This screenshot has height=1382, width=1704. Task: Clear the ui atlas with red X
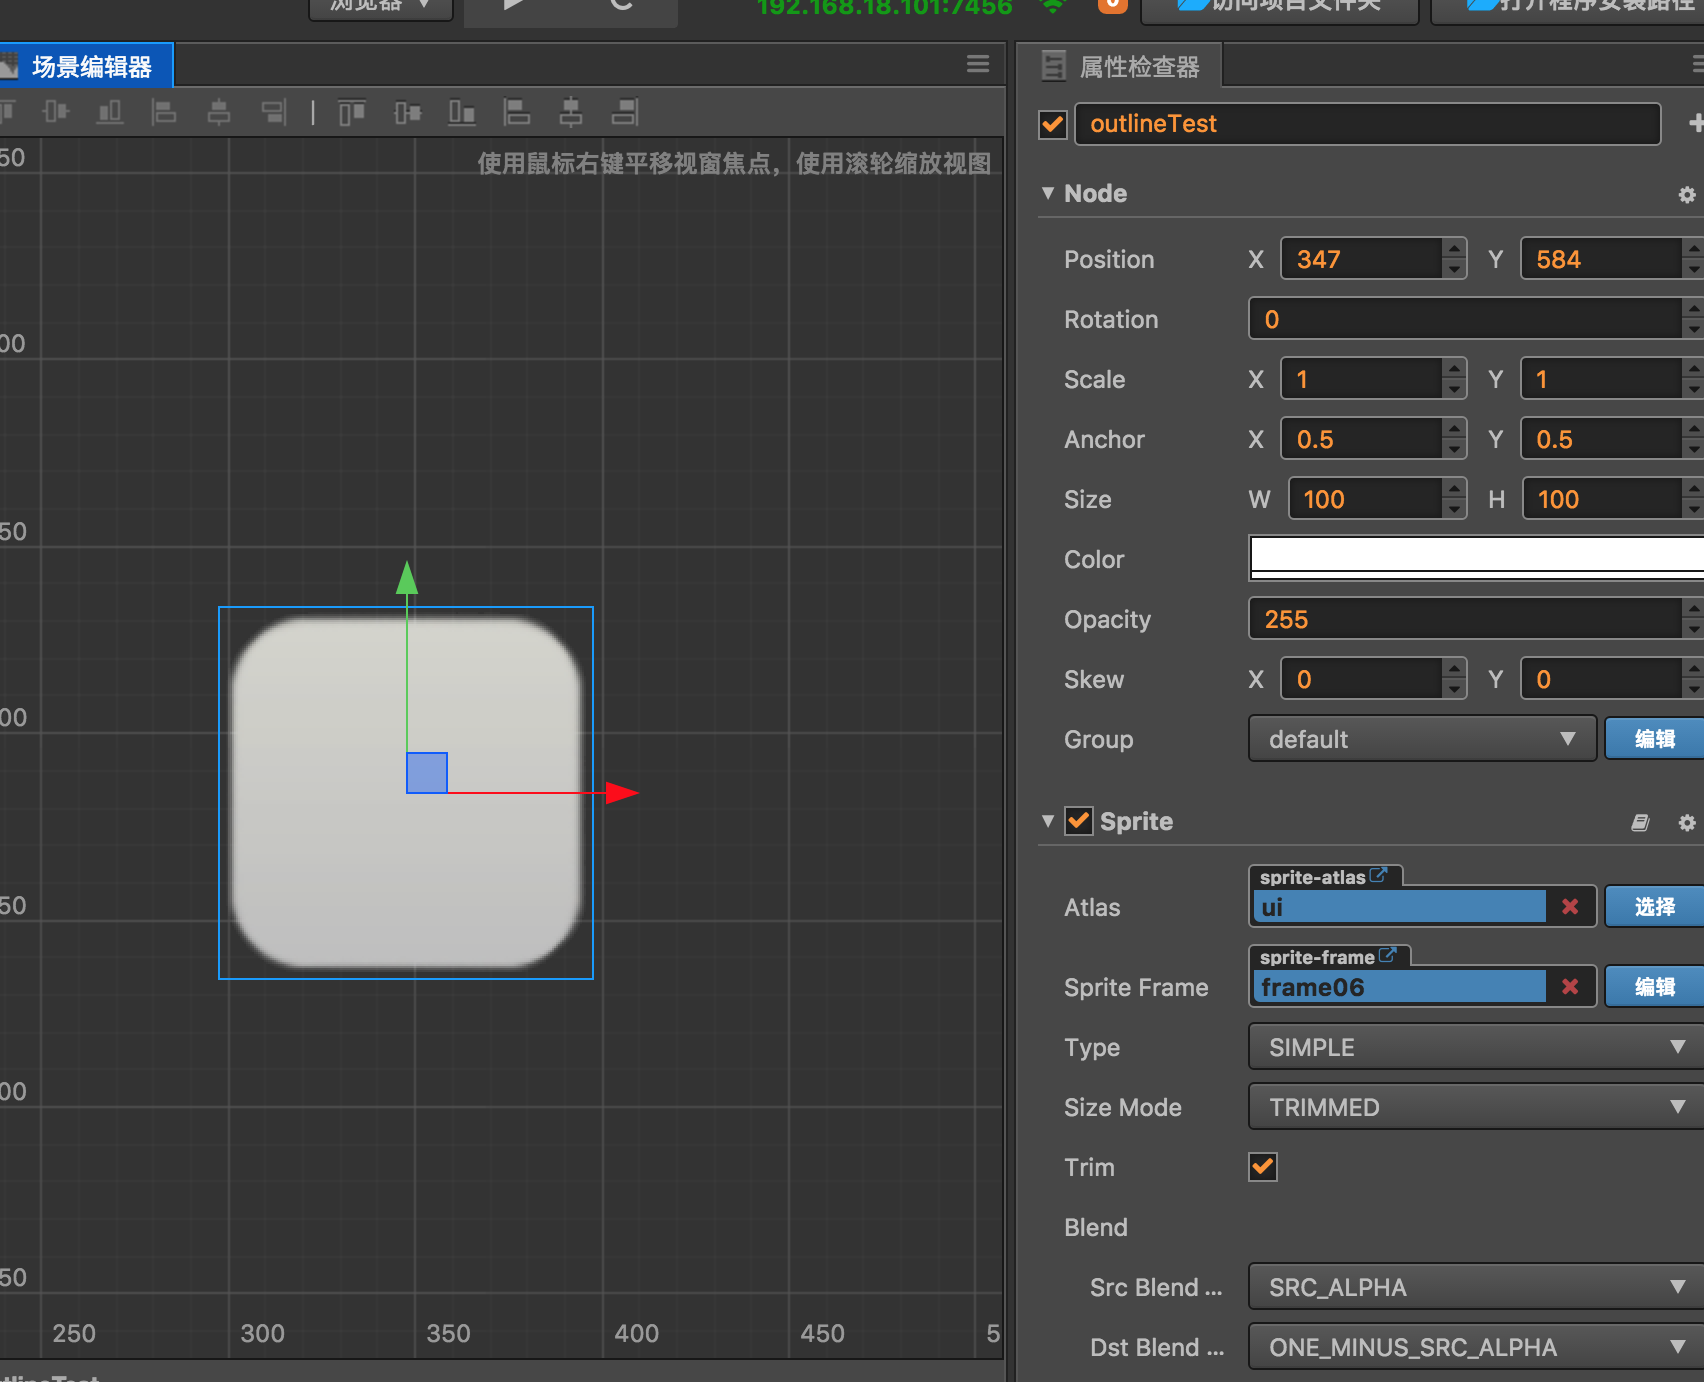tap(1570, 907)
